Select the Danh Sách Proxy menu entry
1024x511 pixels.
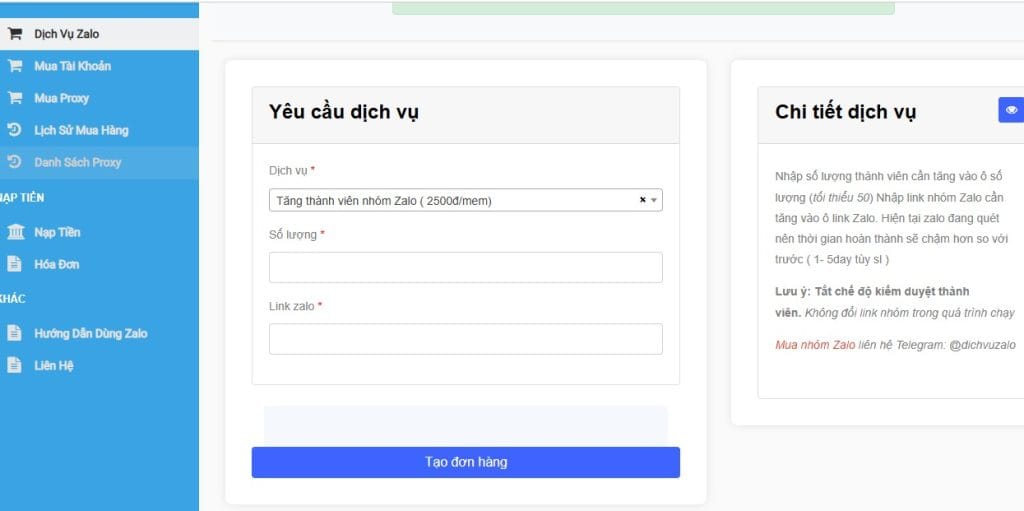click(78, 162)
